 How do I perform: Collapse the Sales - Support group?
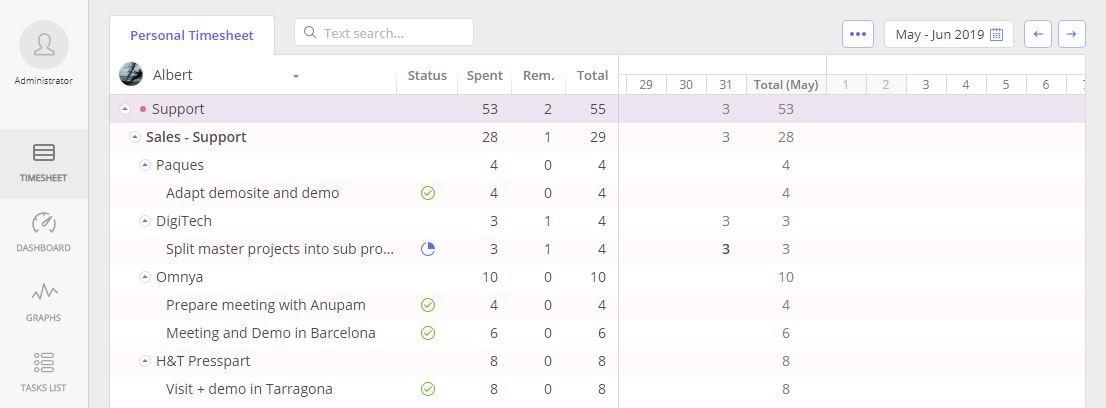pos(135,137)
